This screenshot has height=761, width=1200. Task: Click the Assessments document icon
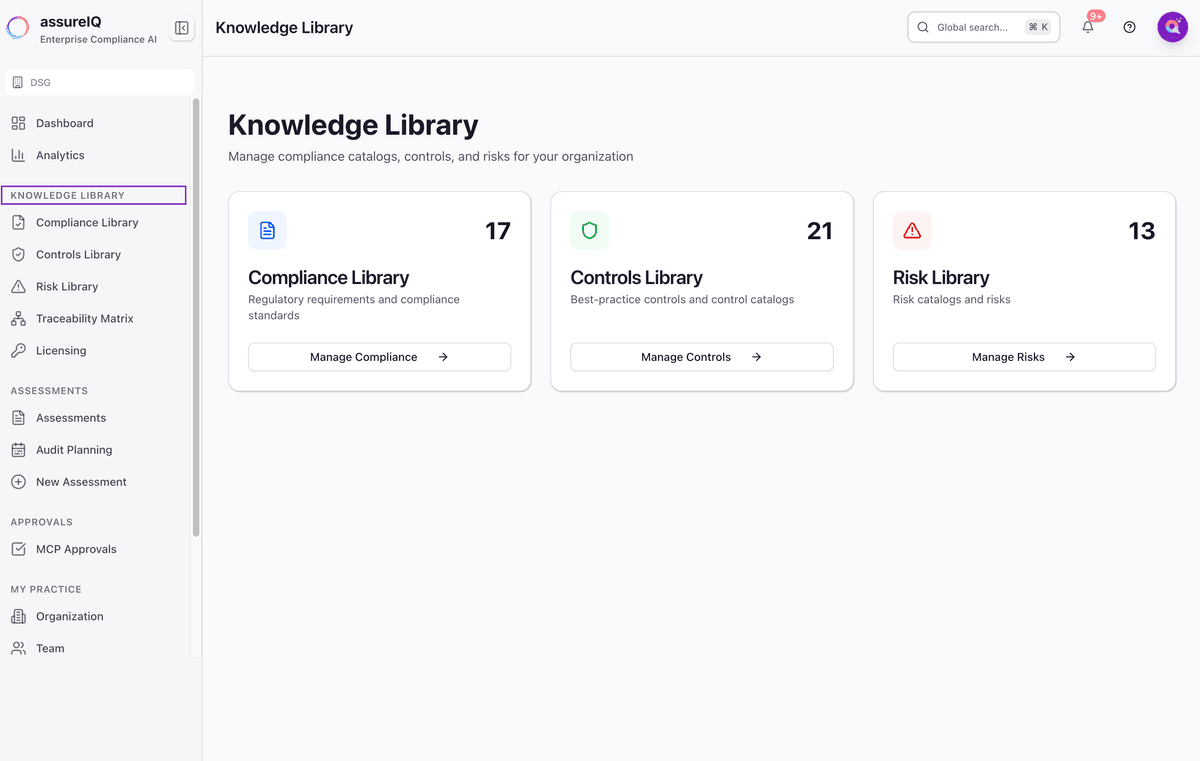[x=18, y=417]
